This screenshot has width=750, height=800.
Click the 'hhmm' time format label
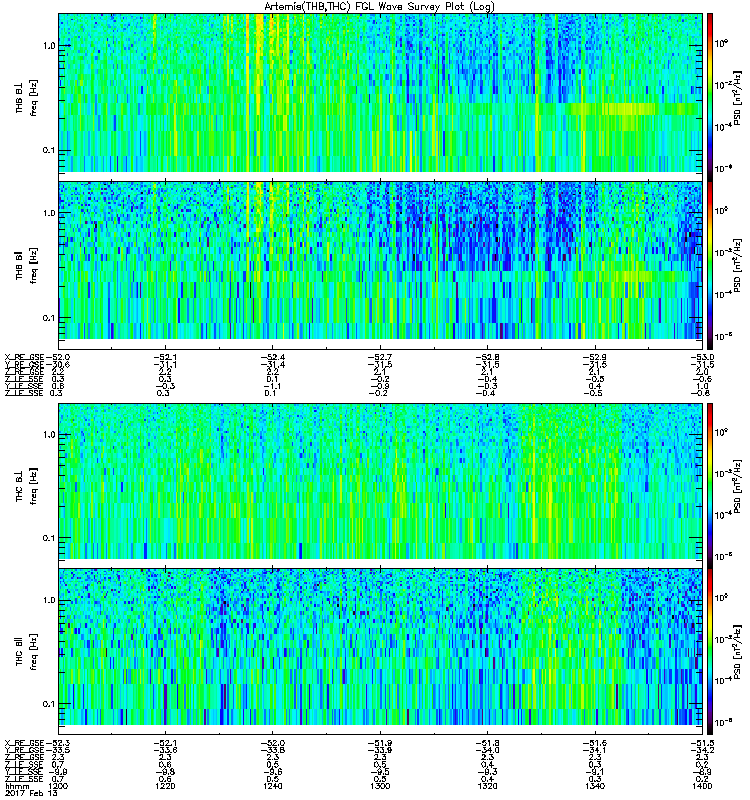click(x=16, y=786)
